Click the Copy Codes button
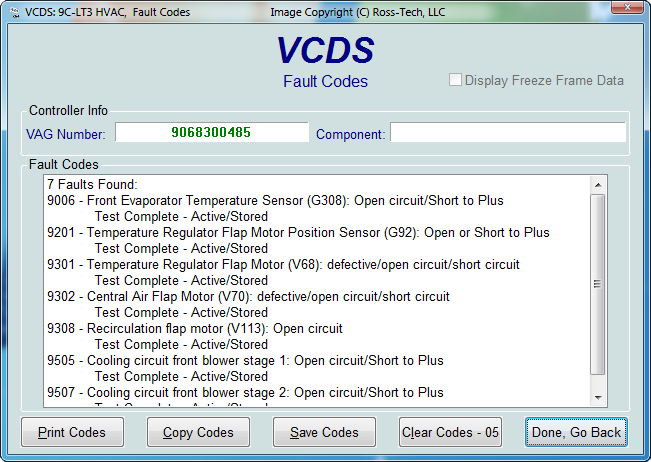Viewport: 651px width, 462px height. pyautogui.click(x=198, y=432)
